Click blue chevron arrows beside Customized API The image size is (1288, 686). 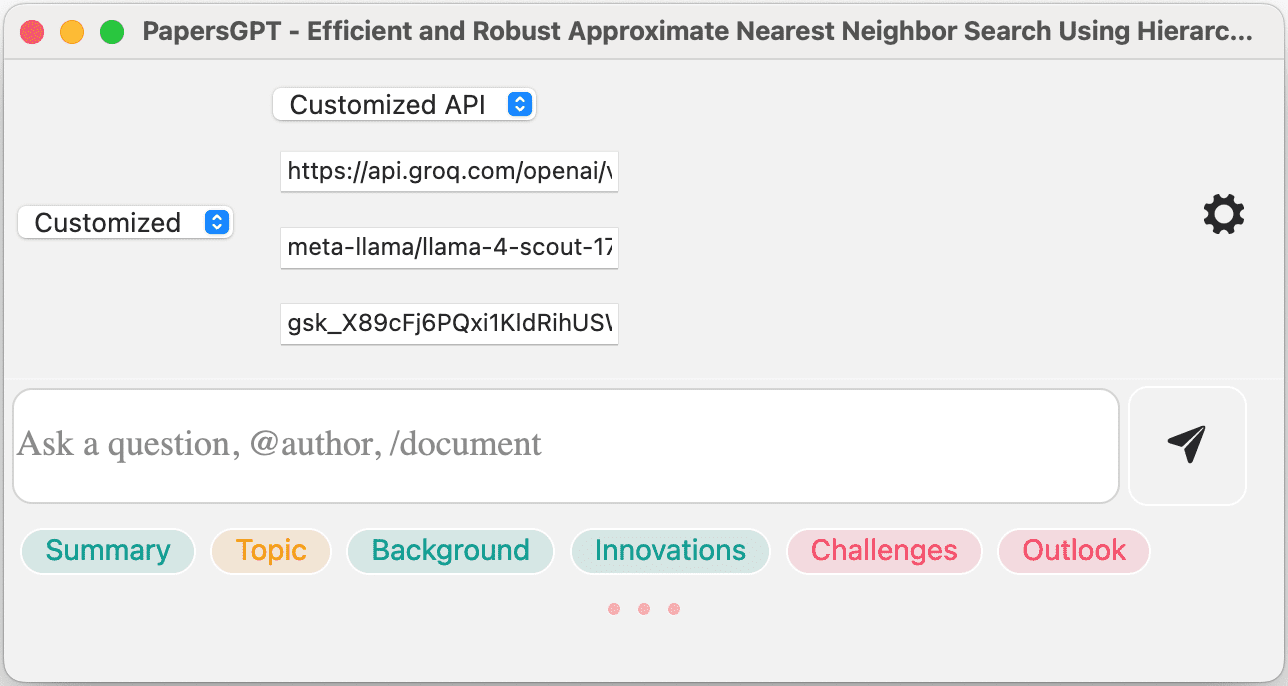coord(520,105)
